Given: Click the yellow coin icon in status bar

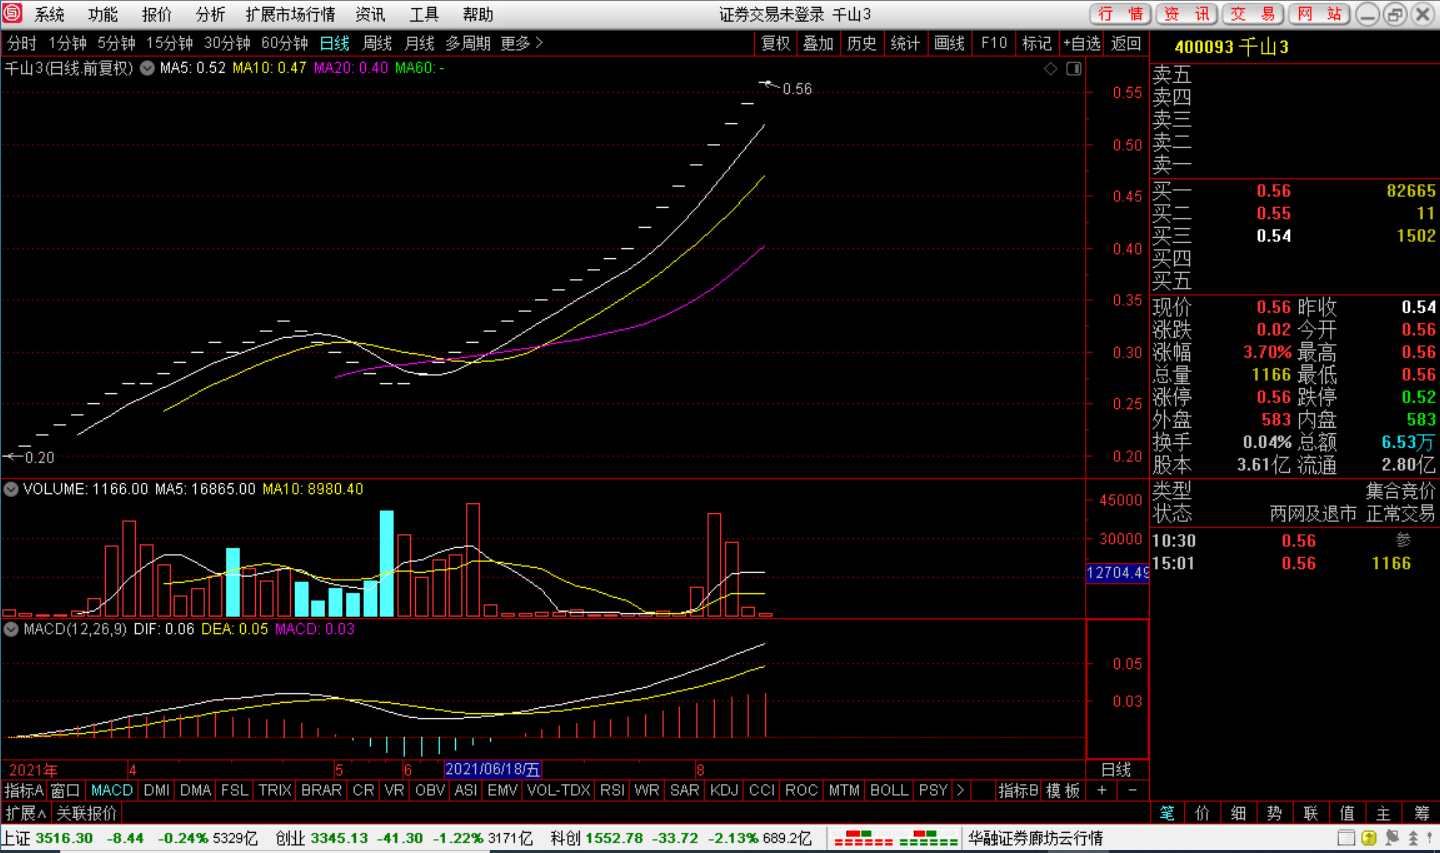Looking at the screenshot, I should (x=1369, y=838).
